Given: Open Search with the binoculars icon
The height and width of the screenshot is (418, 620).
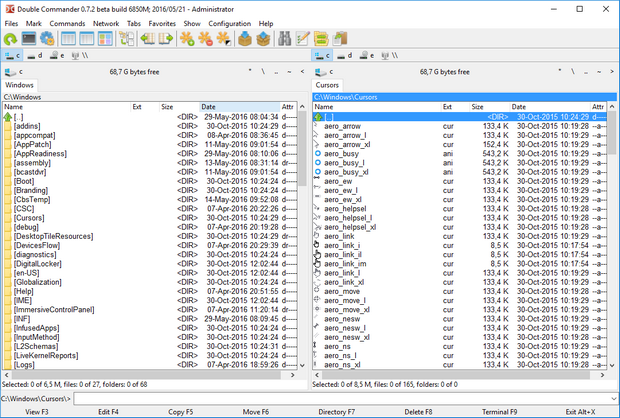Looking at the screenshot, I should coord(284,39).
